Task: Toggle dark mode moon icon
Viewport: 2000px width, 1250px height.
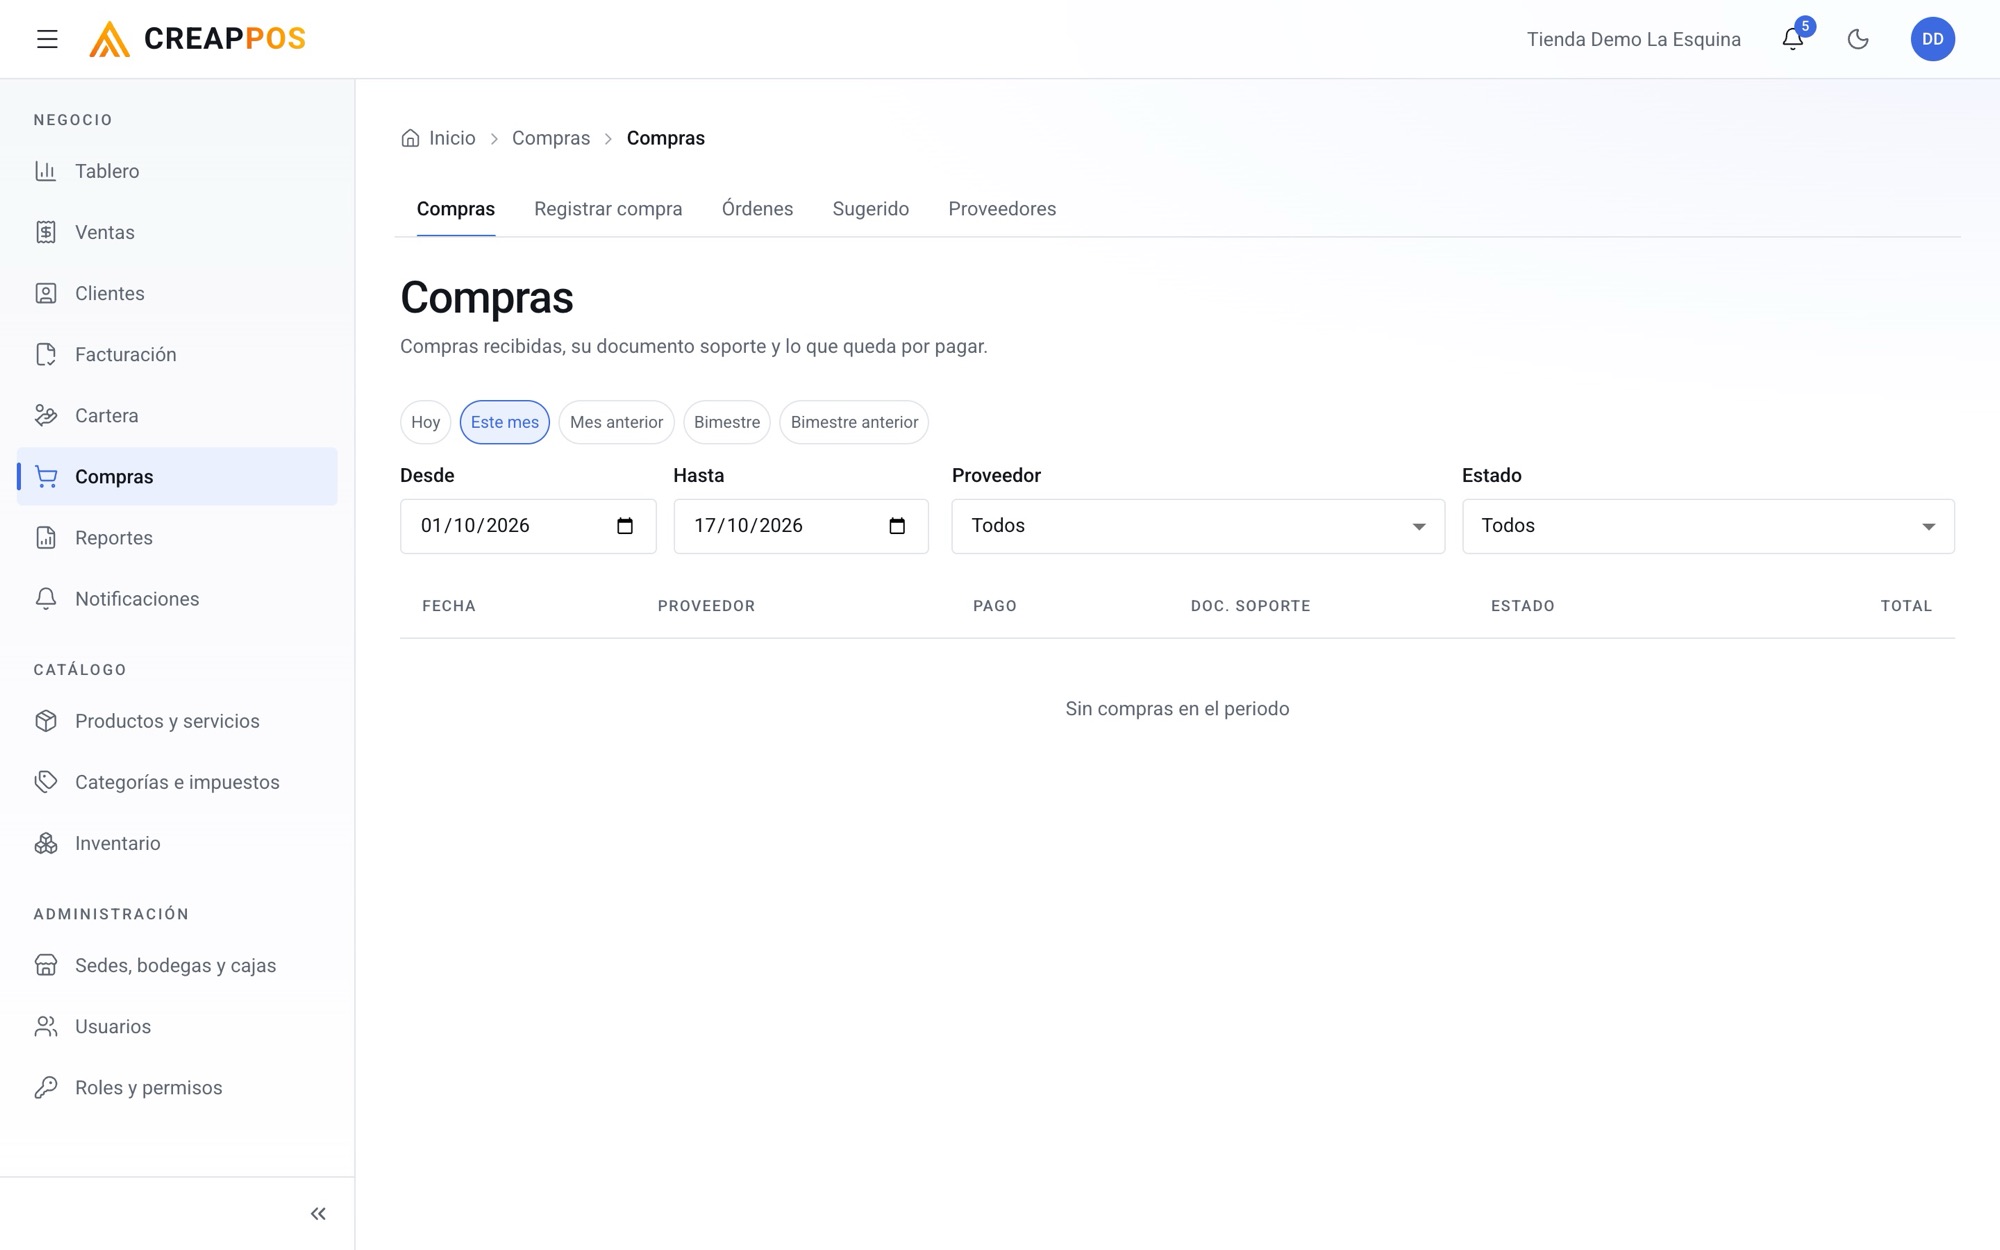Action: tap(1858, 39)
